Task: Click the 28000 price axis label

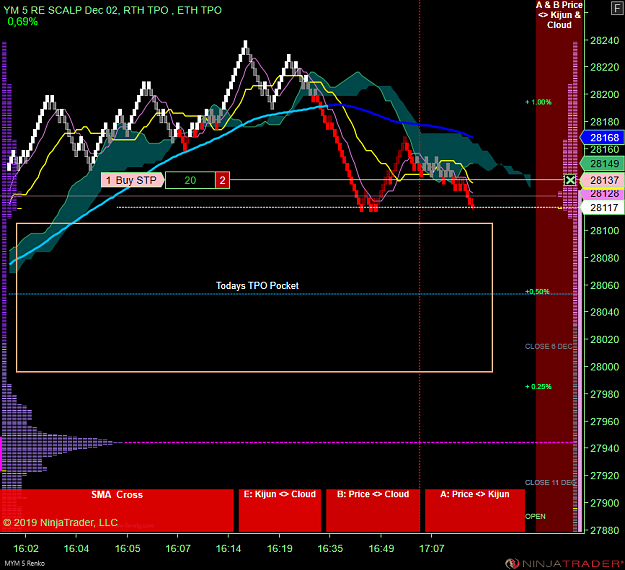Action: tap(605, 367)
